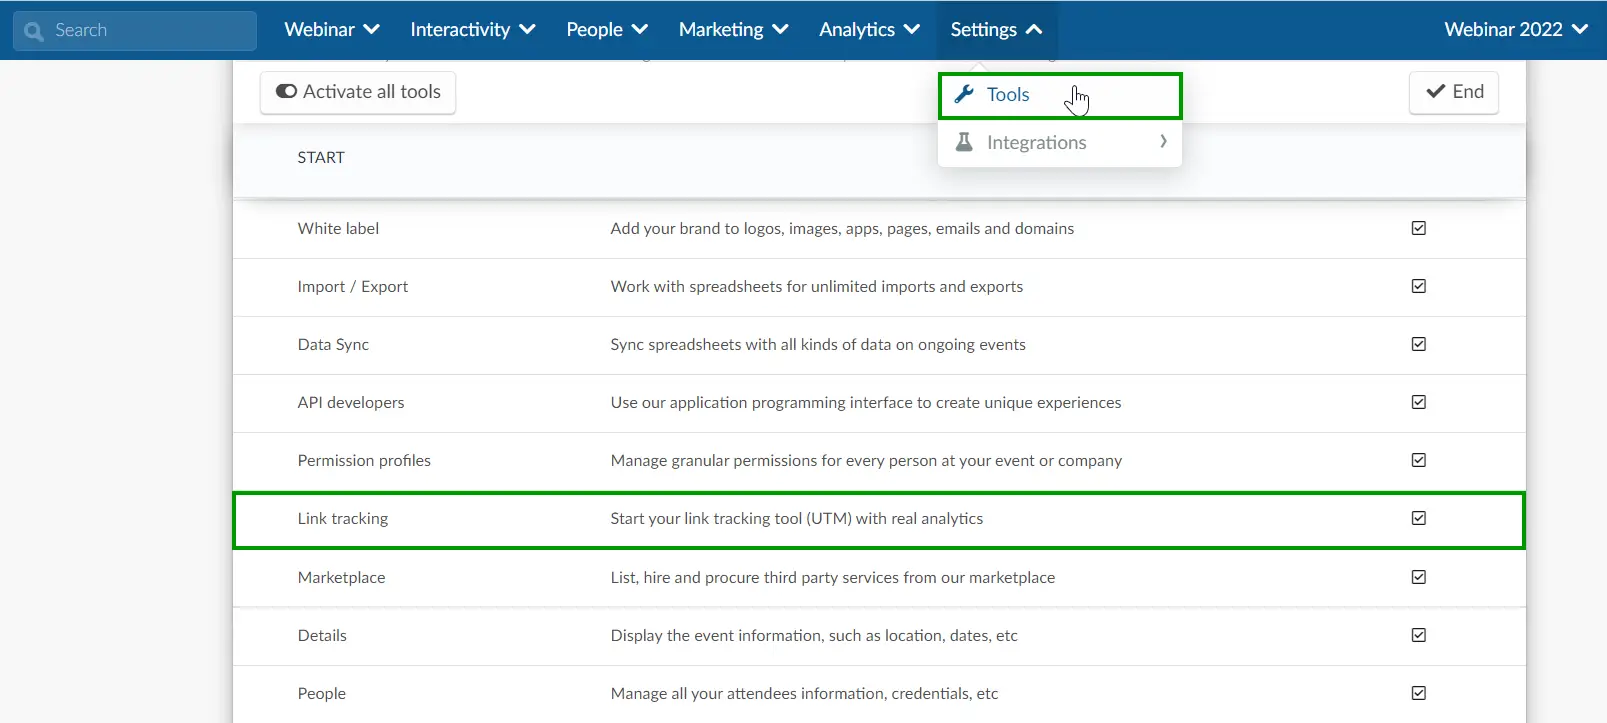Open the Analytics menu
Screen dimensions: 1607x723
(869, 30)
